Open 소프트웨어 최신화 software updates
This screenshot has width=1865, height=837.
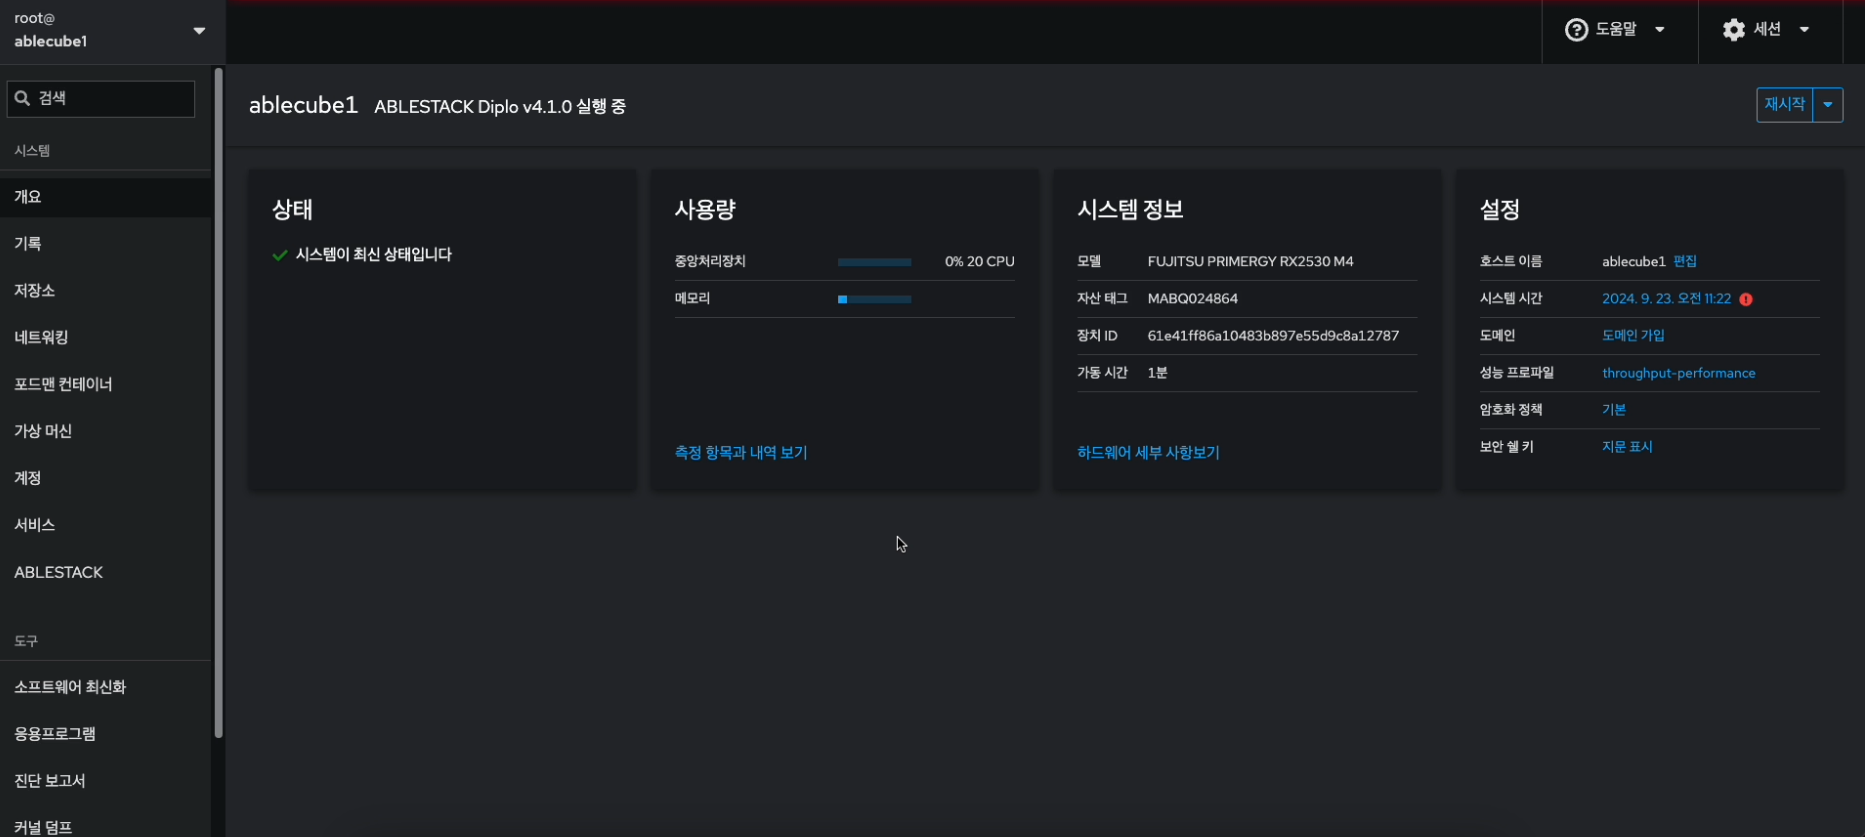70,687
